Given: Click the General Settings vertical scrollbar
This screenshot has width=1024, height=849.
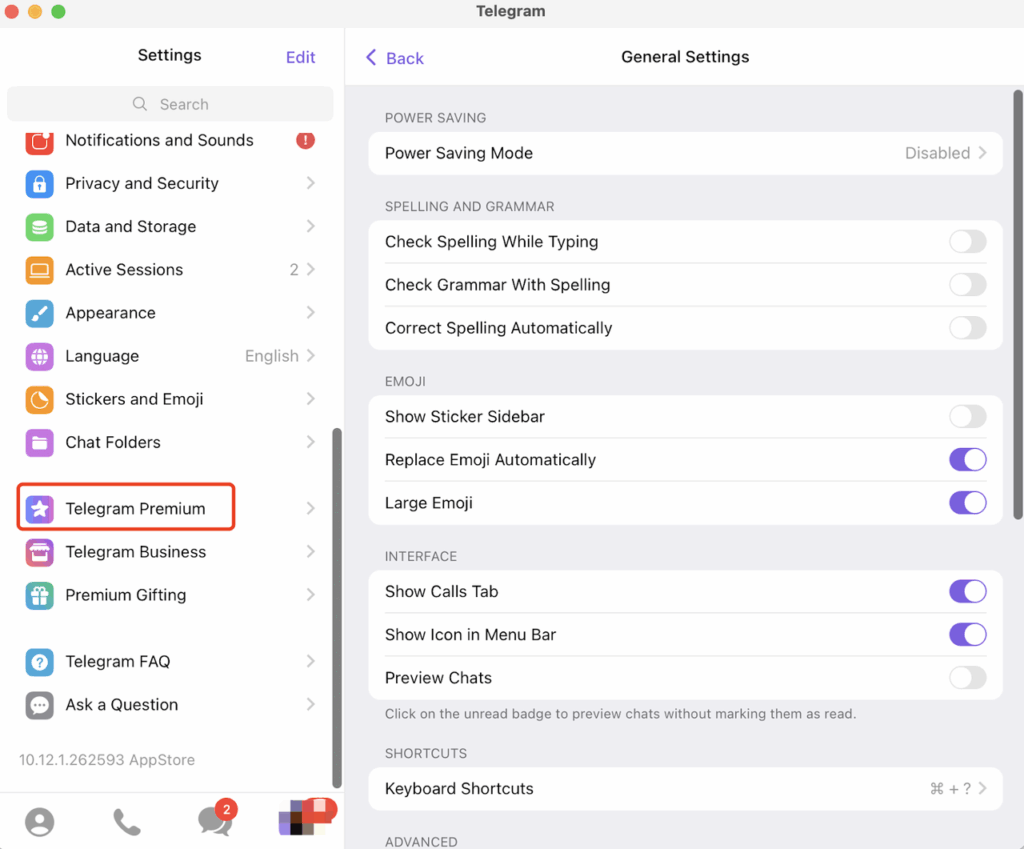Looking at the screenshot, I should click(x=1018, y=300).
